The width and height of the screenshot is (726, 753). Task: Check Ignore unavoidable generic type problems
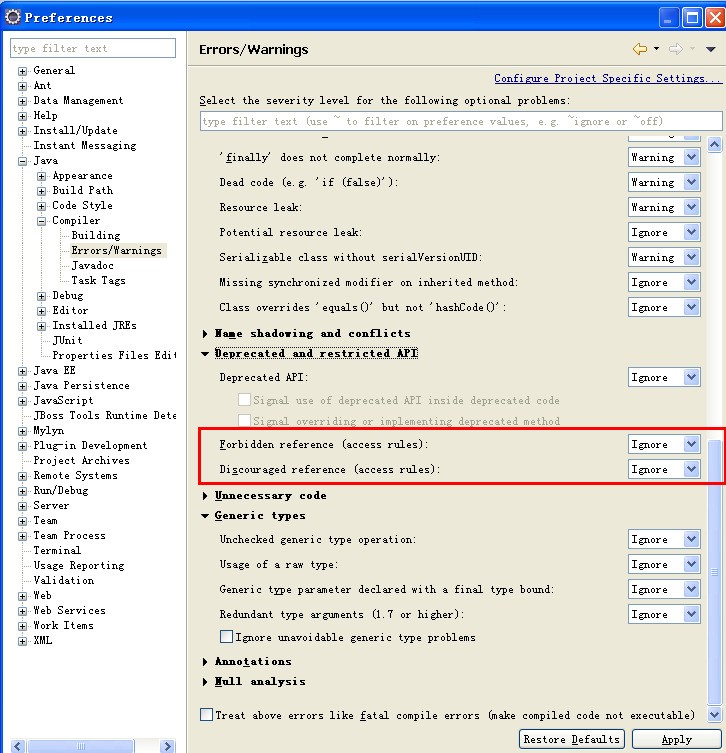227,637
